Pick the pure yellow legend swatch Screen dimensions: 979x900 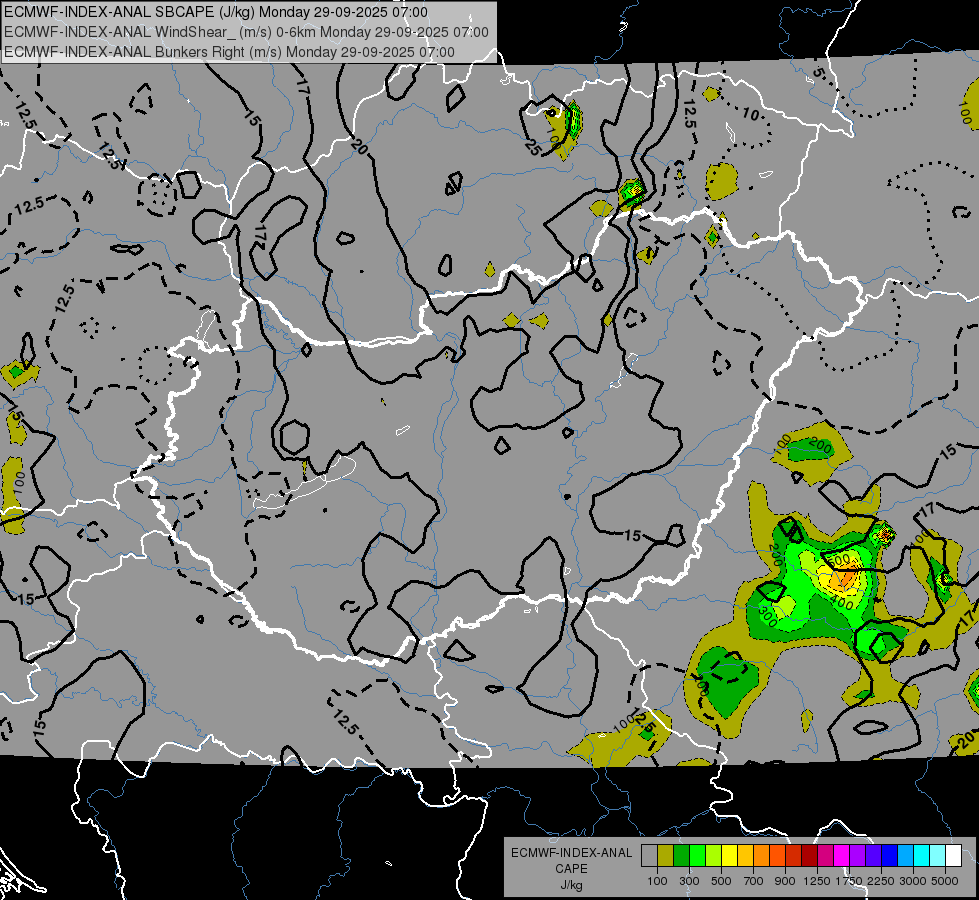tap(729, 856)
